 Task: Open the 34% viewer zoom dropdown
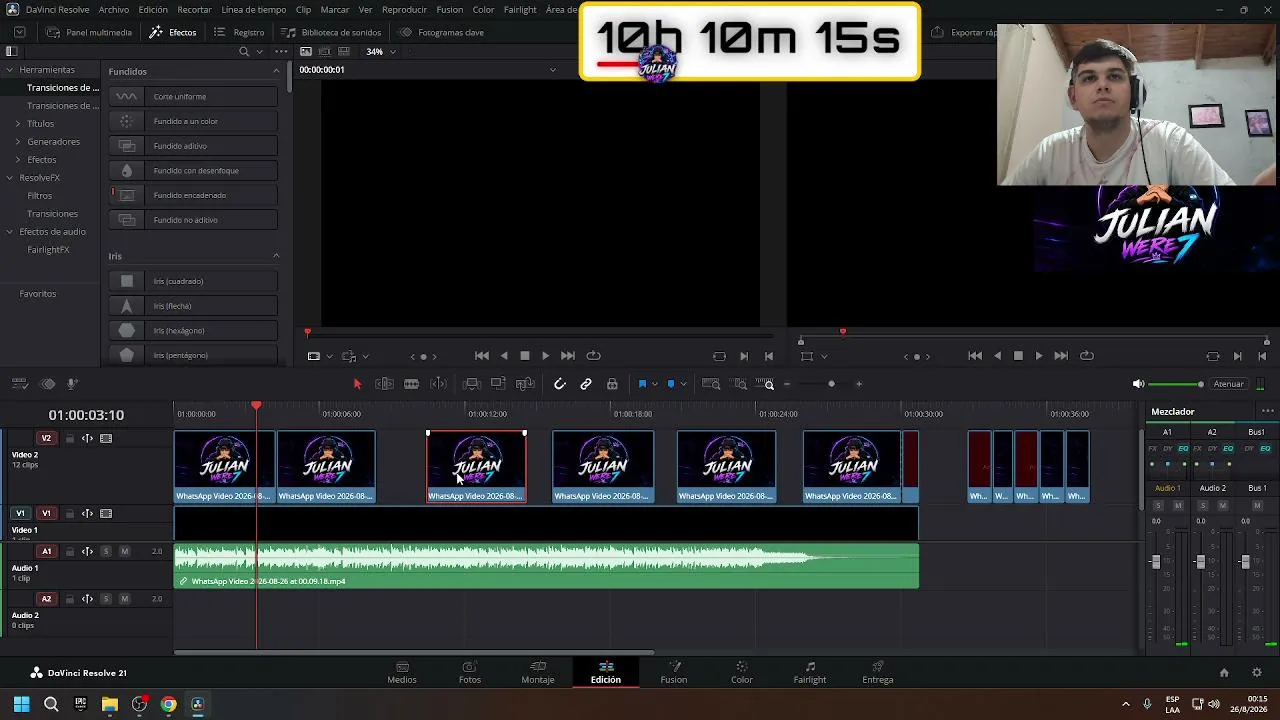coord(381,52)
